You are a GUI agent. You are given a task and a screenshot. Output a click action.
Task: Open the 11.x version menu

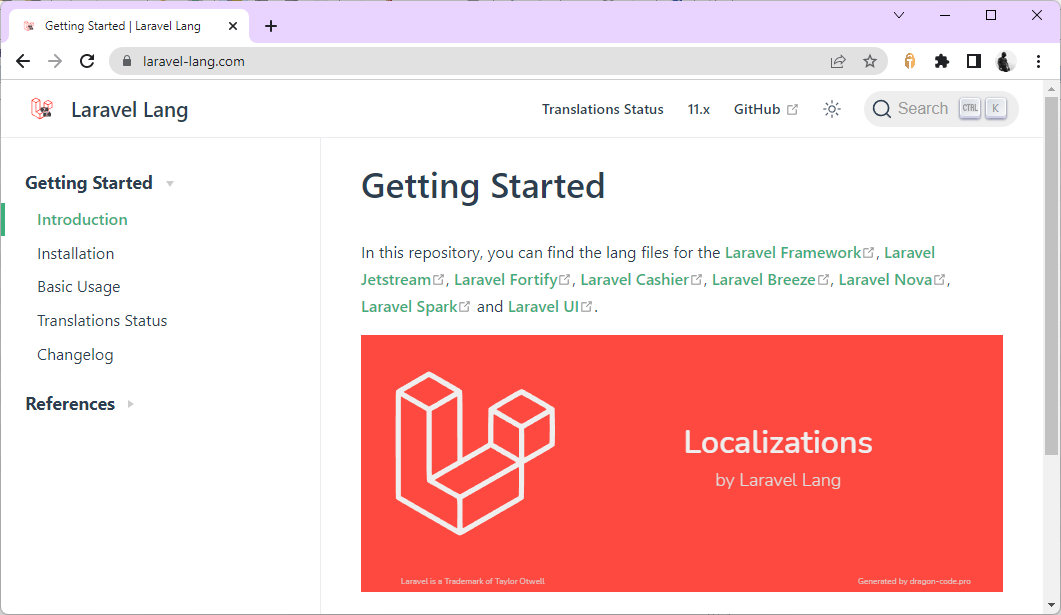(x=698, y=109)
